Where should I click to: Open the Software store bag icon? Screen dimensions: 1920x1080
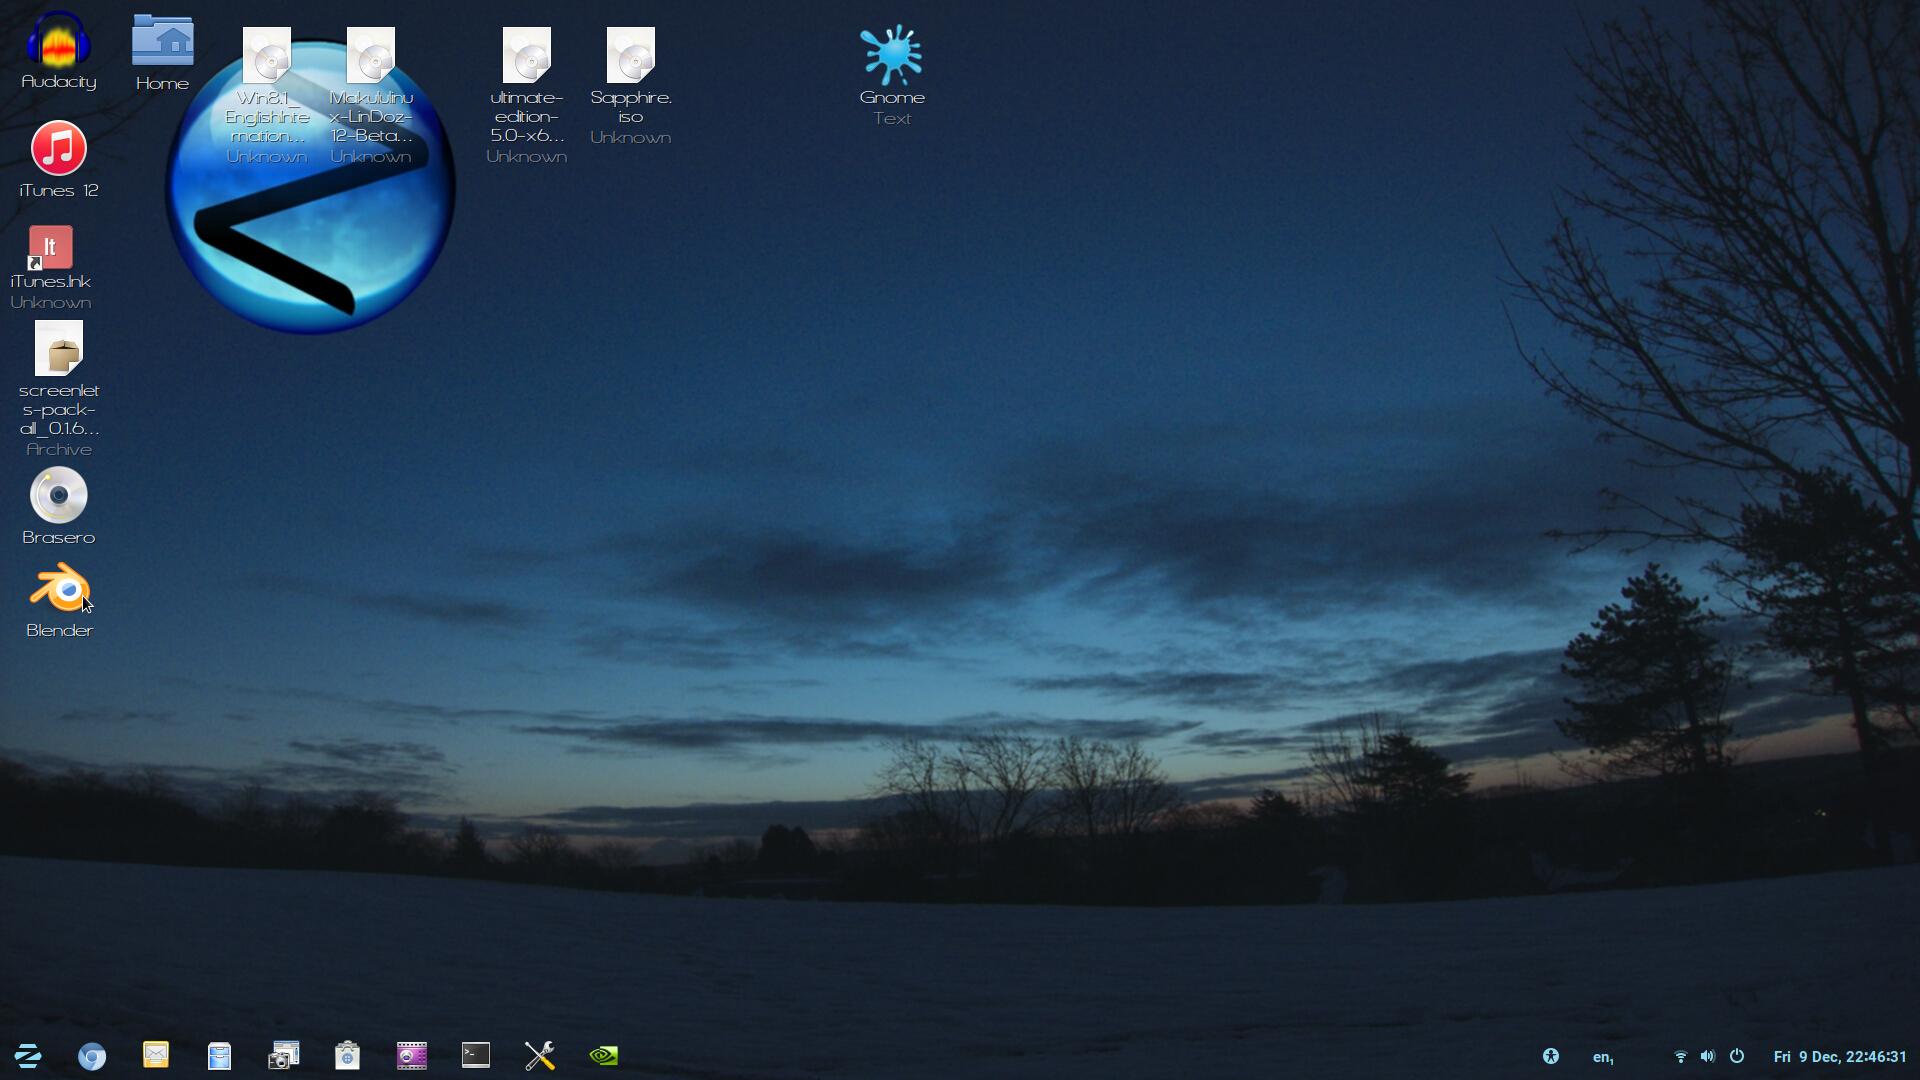point(347,1056)
